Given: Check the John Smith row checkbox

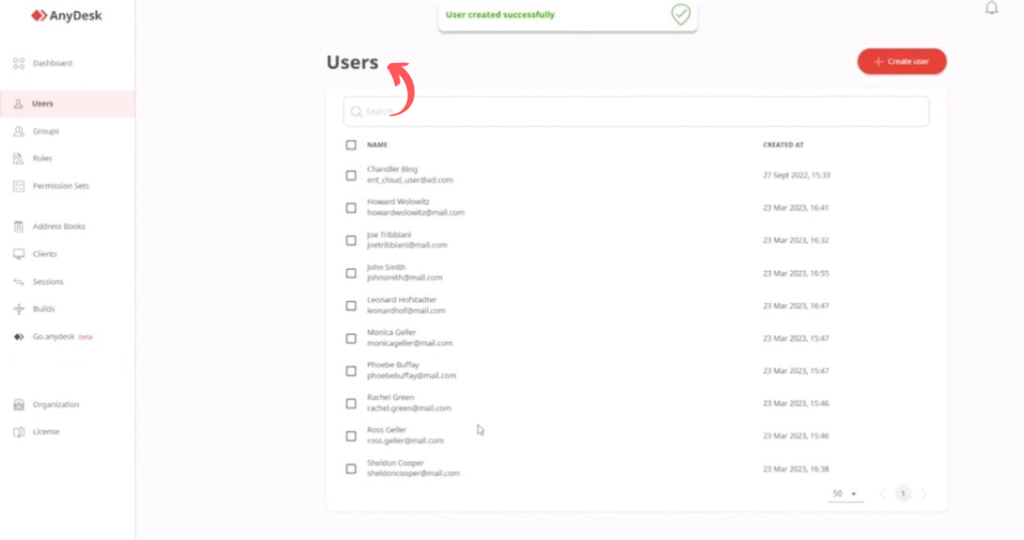Looking at the screenshot, I should (x=351, y=274).
